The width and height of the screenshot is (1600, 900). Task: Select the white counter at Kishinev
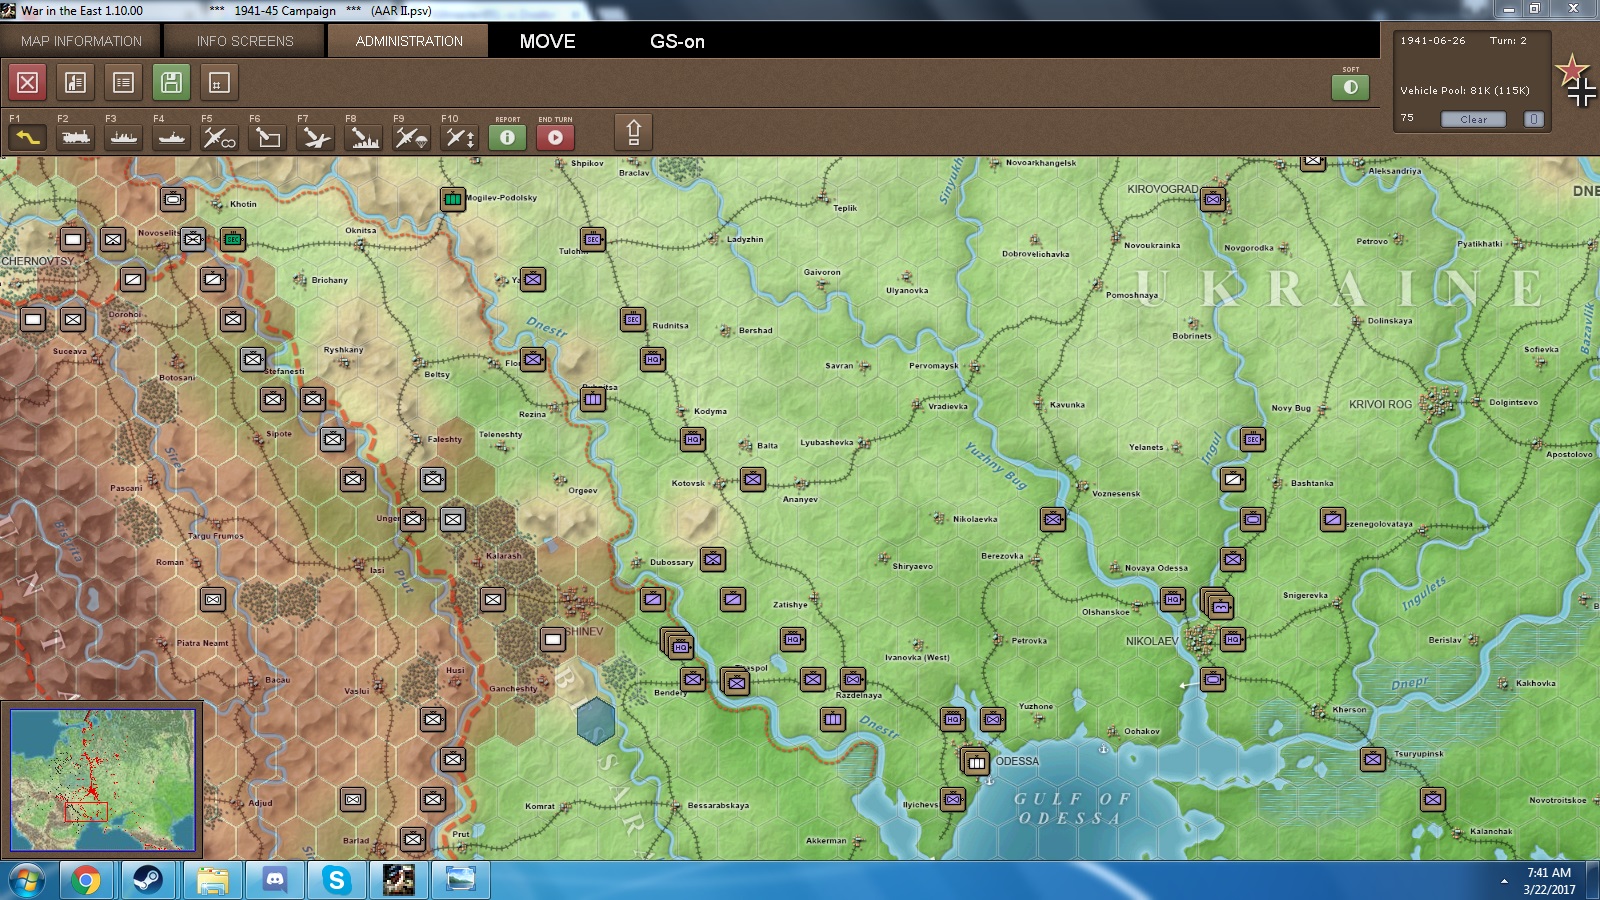coord(553,639)
